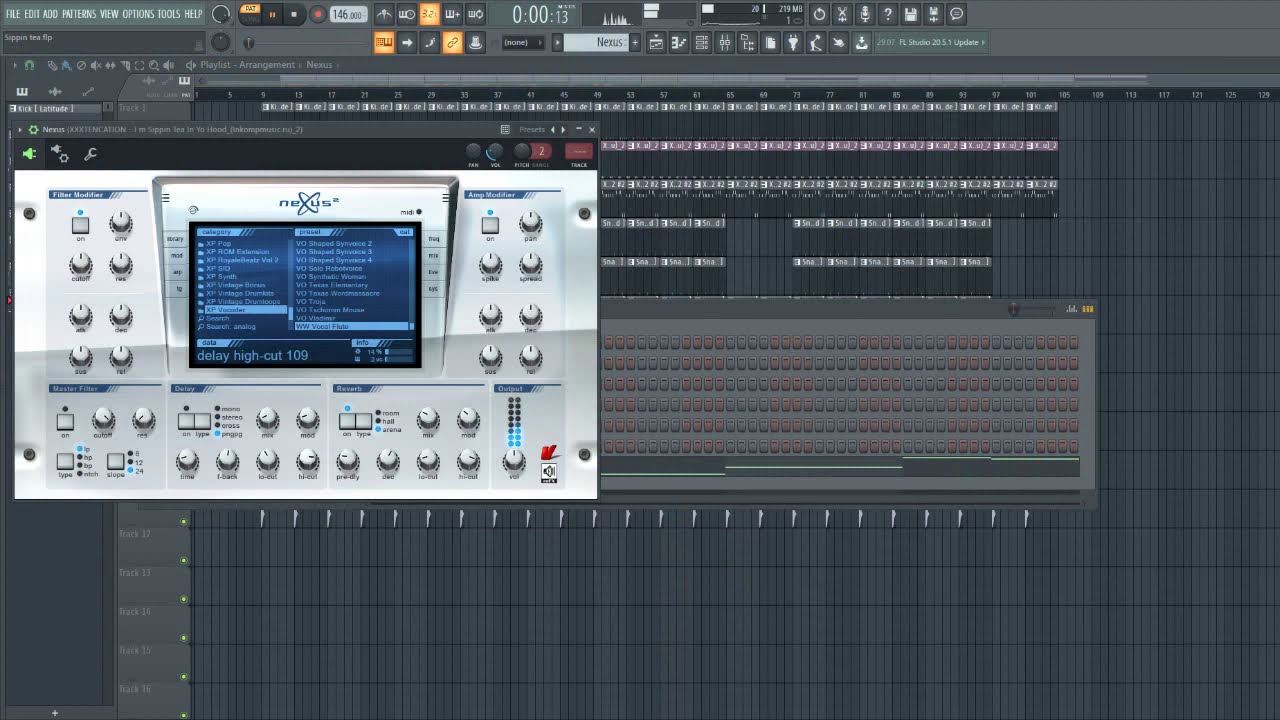The image size is (1280, 720).
Task: Click the record button
Action: [x=318, y=14]
